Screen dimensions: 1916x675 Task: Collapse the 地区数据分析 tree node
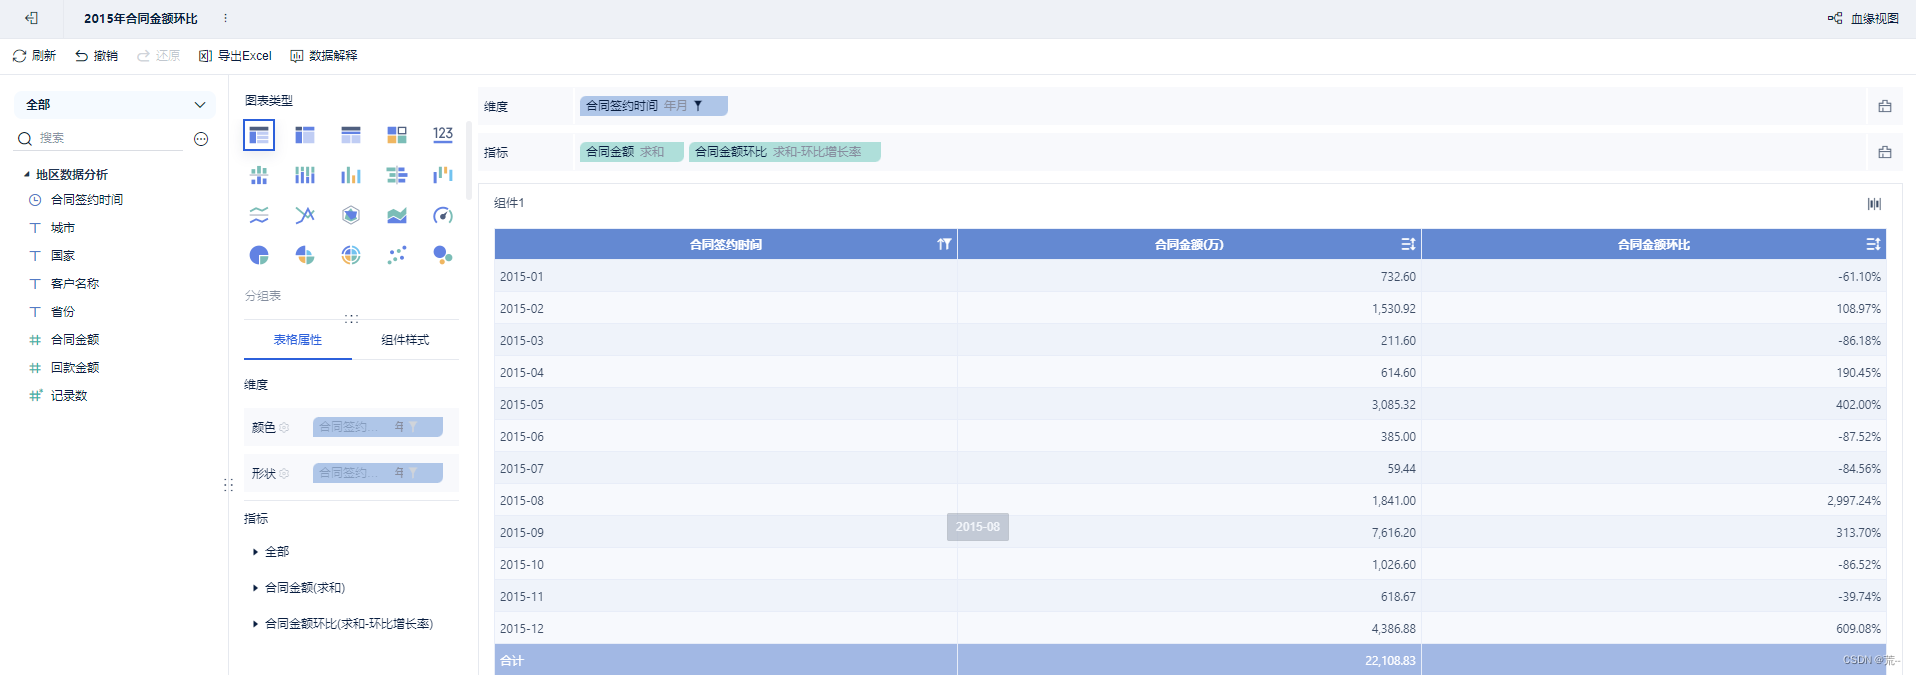(x=27, y=174)
